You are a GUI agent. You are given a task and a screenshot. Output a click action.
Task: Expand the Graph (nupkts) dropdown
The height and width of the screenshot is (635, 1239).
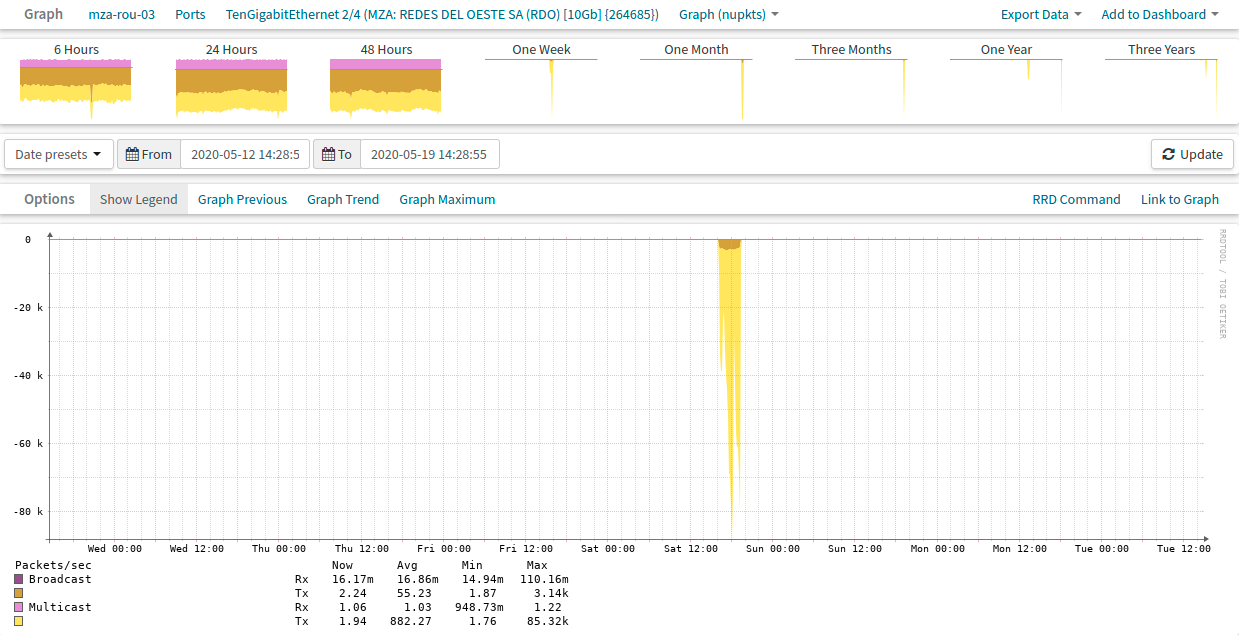click(x=728, y=15)
